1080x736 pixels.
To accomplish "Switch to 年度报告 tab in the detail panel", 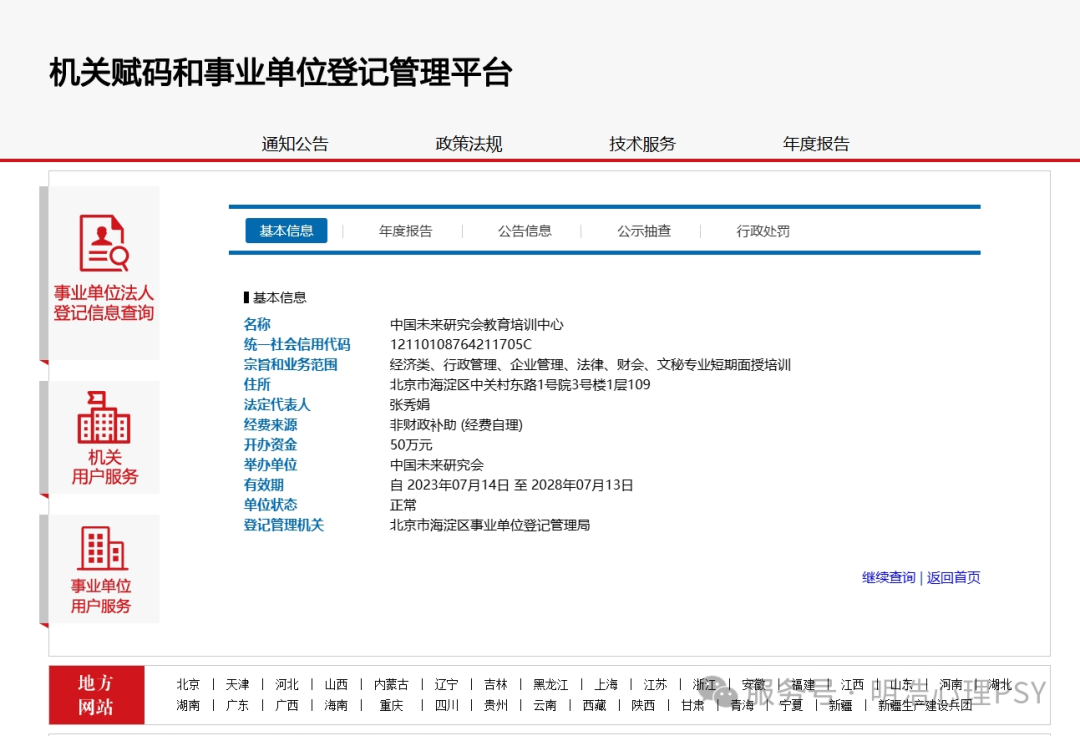I will [406, 231].
